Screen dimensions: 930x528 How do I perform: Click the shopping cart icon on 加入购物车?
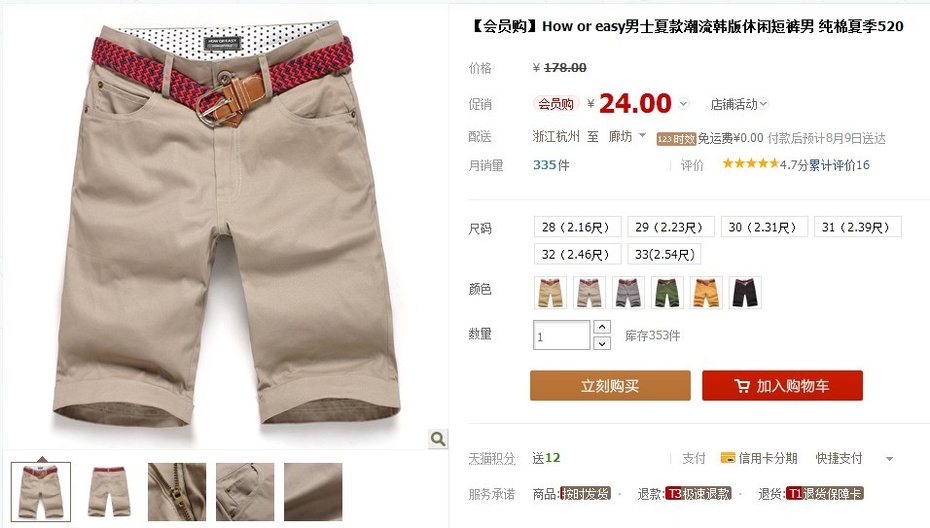(x=741, y=386)
